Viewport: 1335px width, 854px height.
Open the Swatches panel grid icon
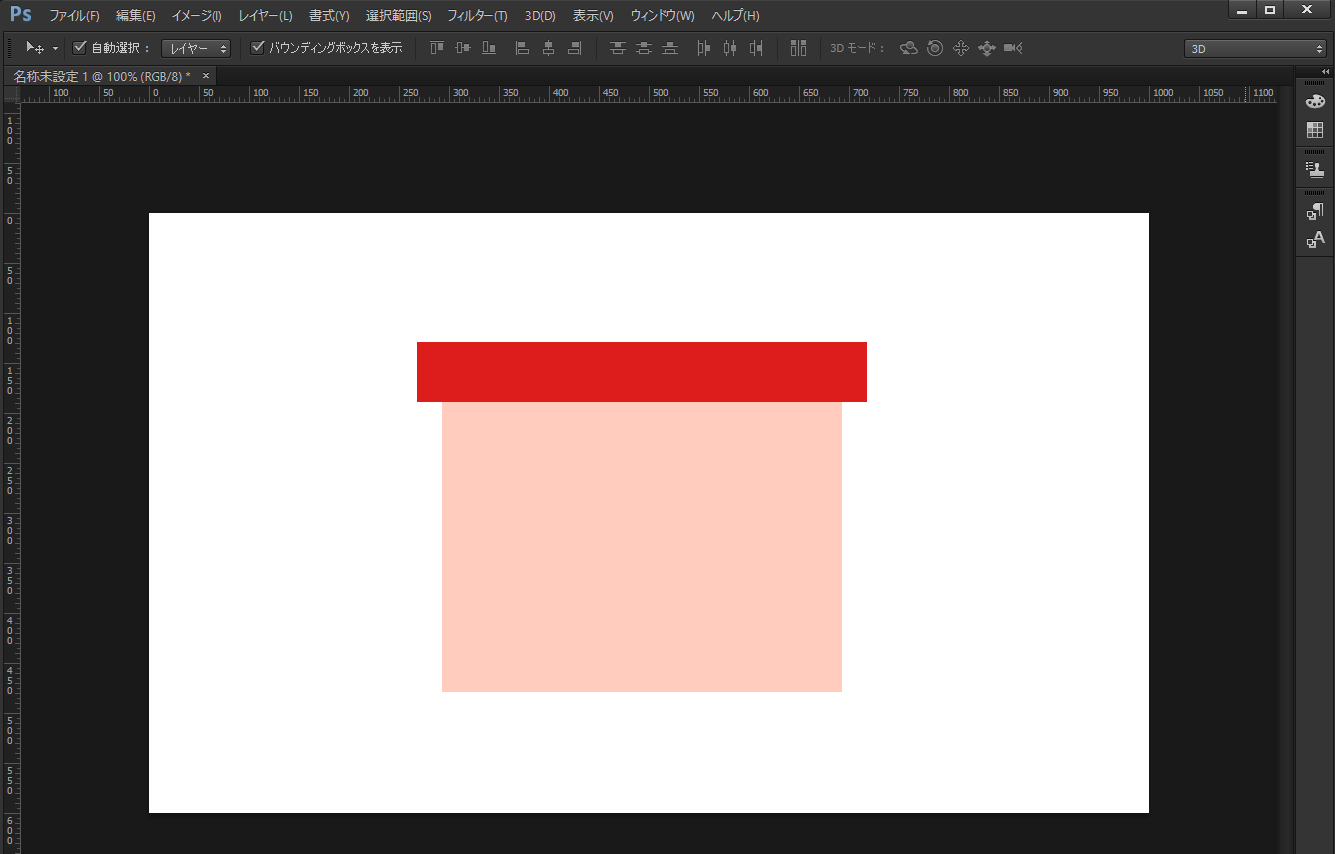click(1314, 131)
